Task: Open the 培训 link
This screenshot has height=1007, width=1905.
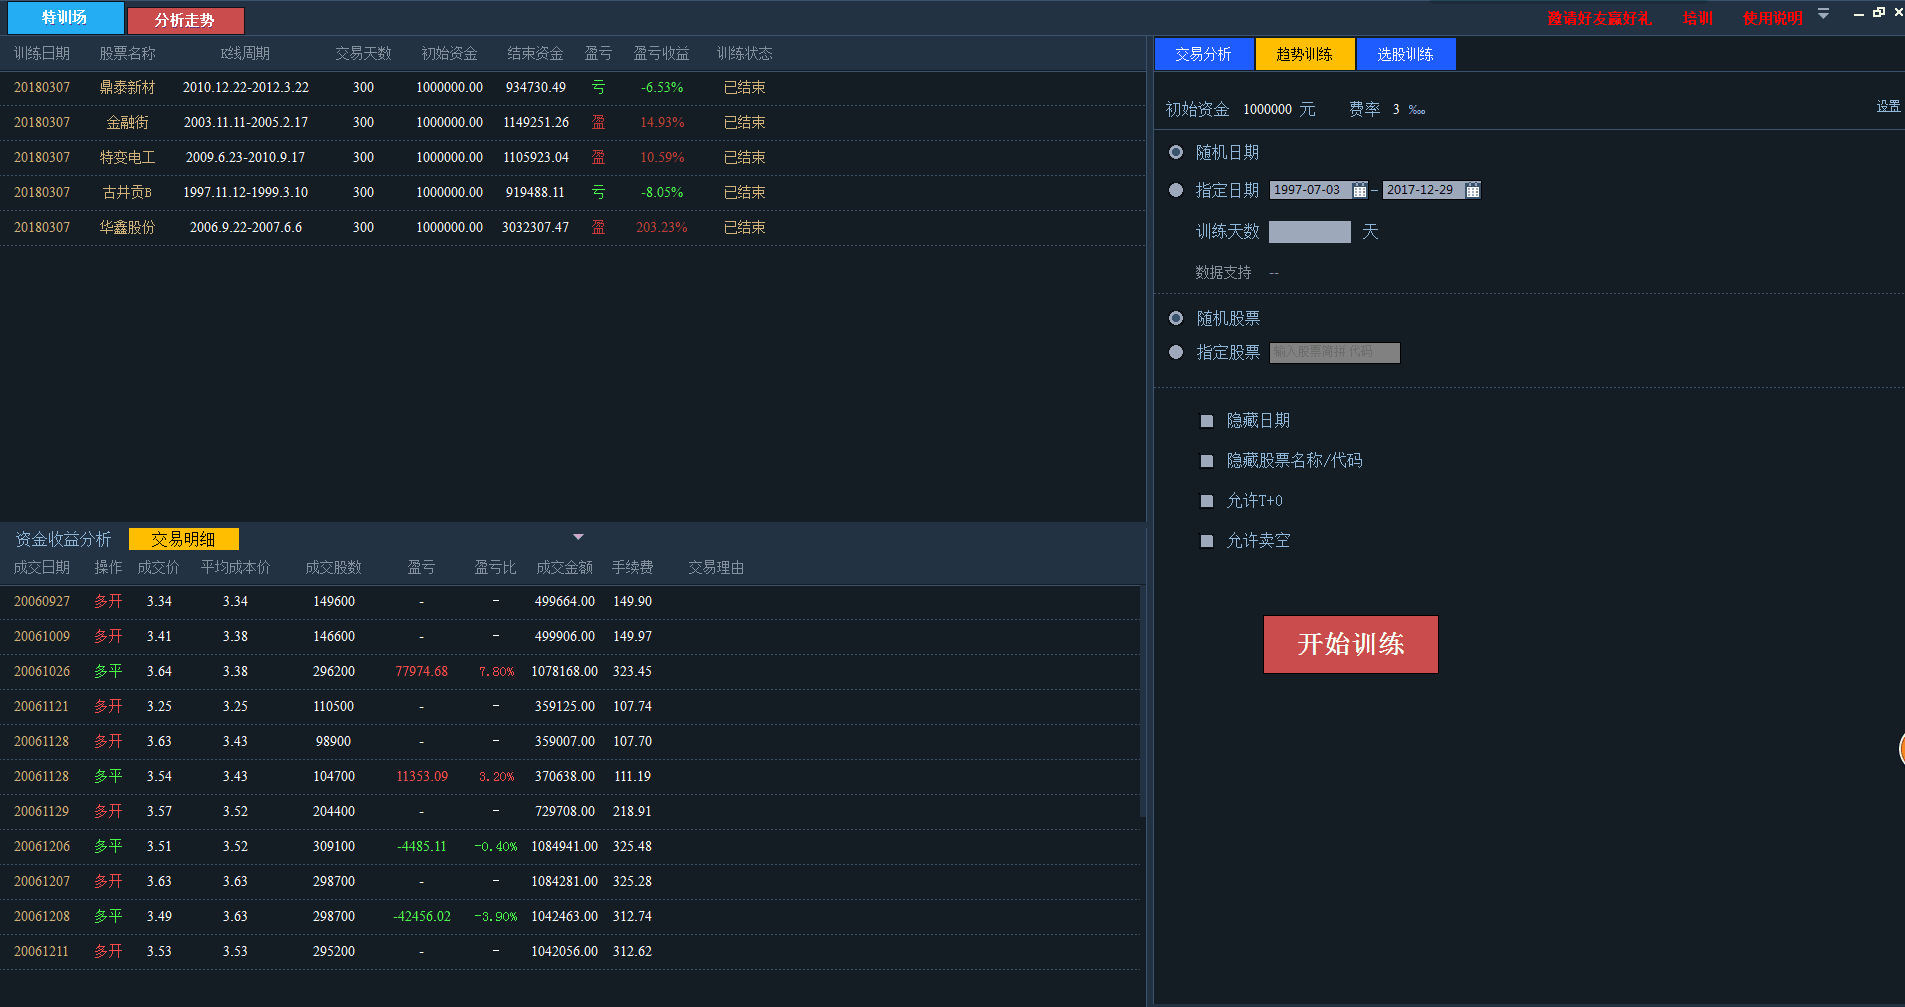Action: [1697, 18]
